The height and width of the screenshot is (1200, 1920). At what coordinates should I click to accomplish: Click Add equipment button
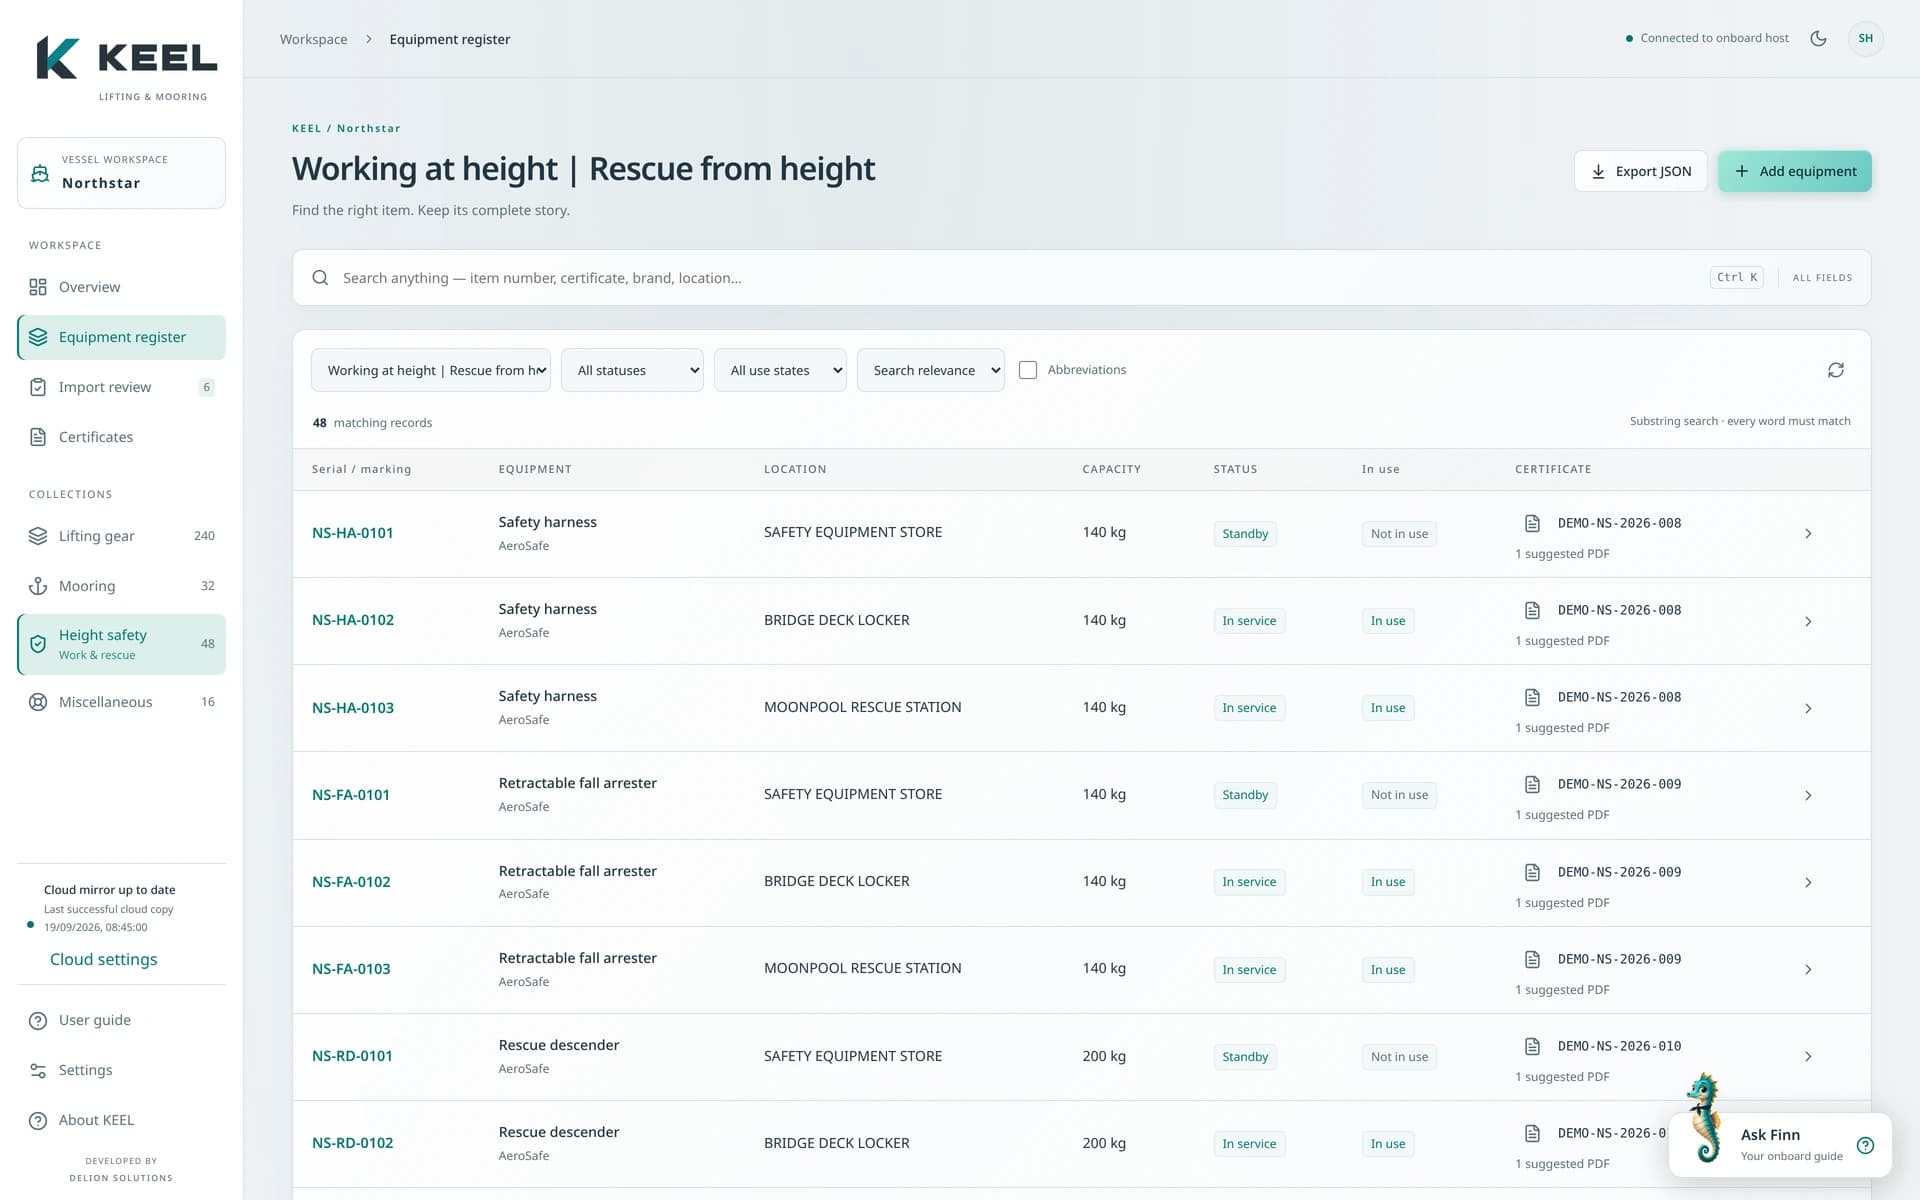pos(1794,171)
